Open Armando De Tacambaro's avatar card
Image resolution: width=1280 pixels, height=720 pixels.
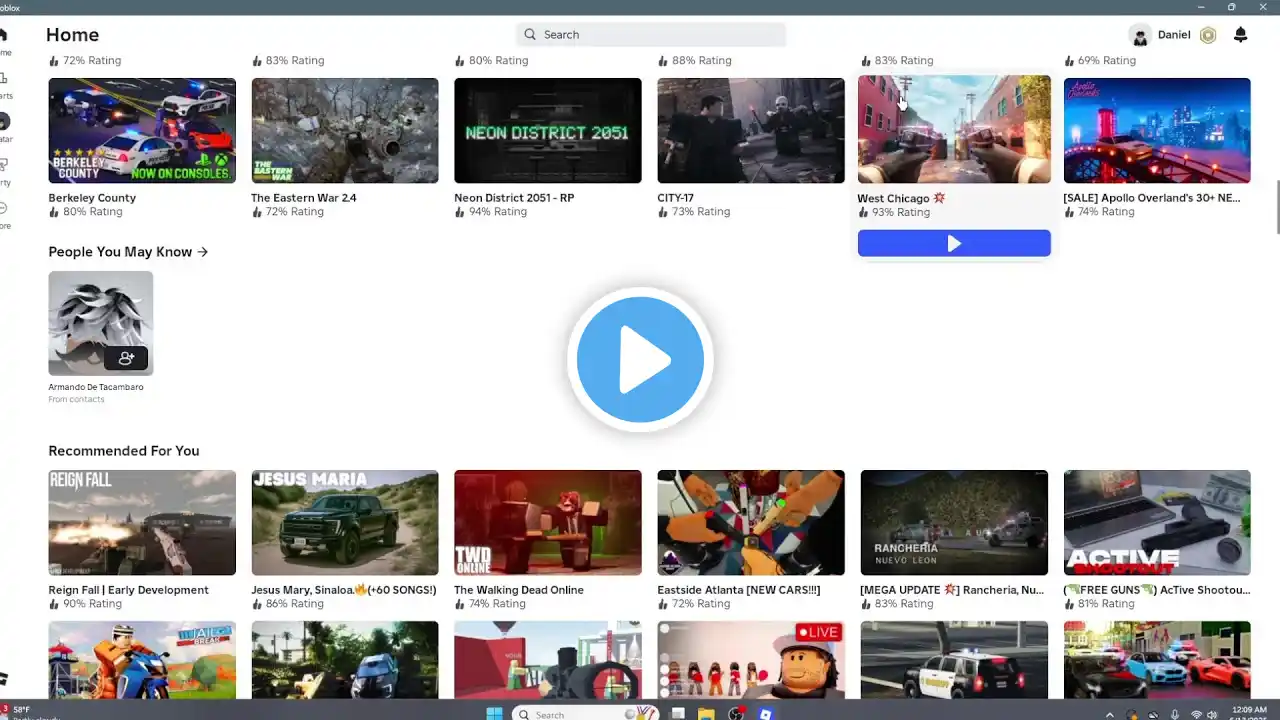point(101,324)
